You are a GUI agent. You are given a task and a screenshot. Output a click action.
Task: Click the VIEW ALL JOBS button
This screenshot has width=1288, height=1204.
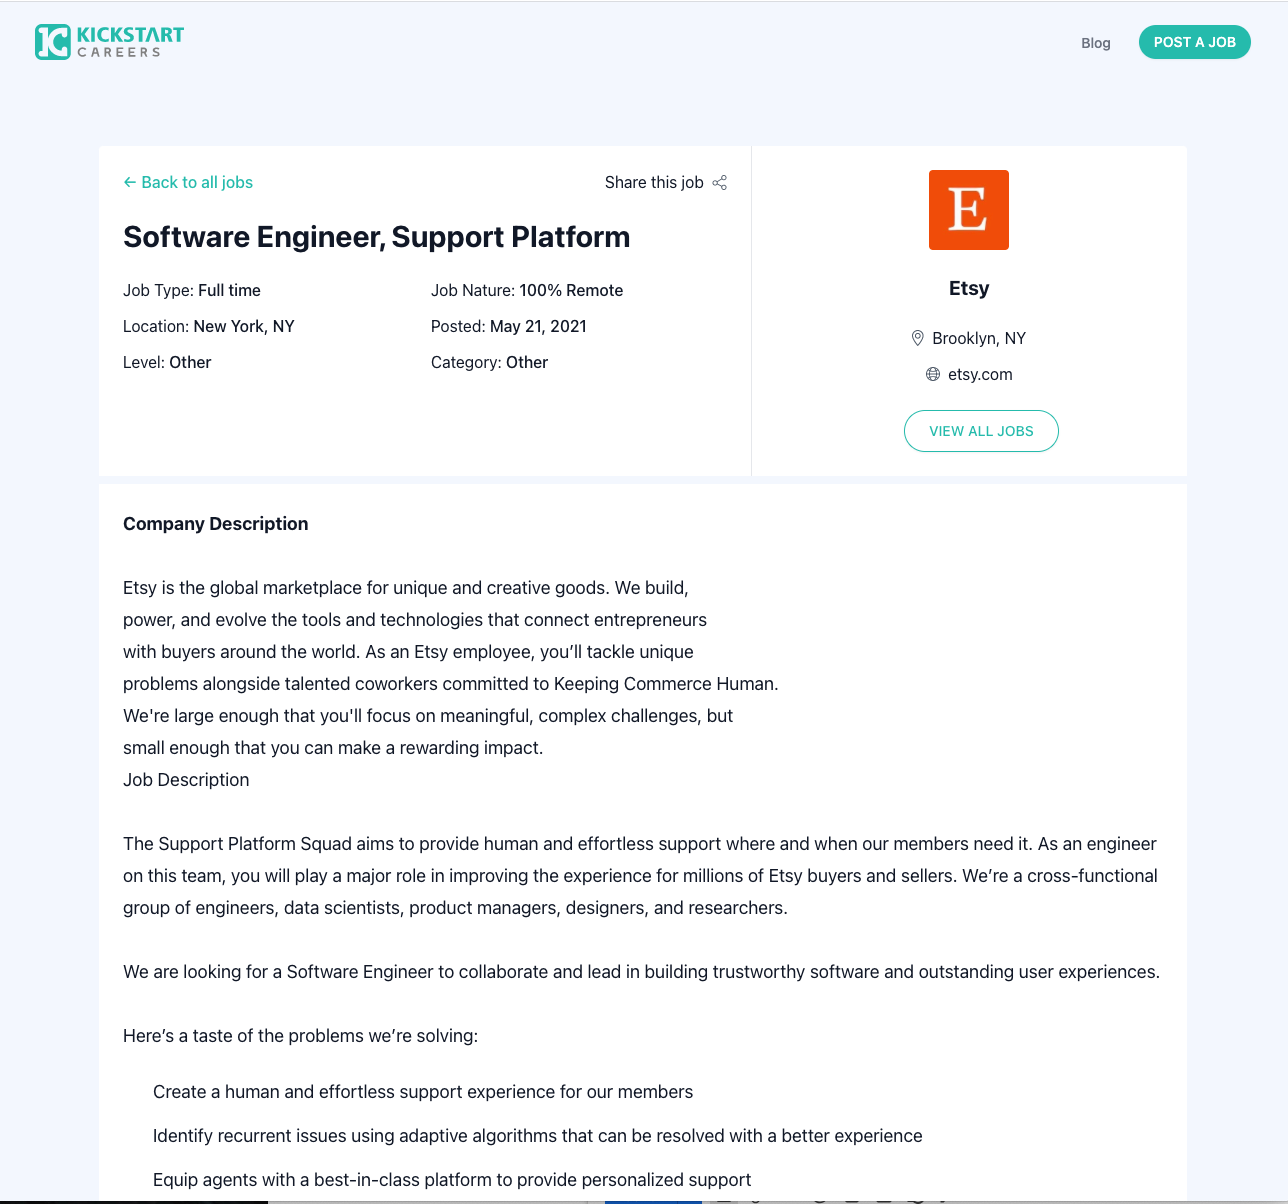pos(981,431)
